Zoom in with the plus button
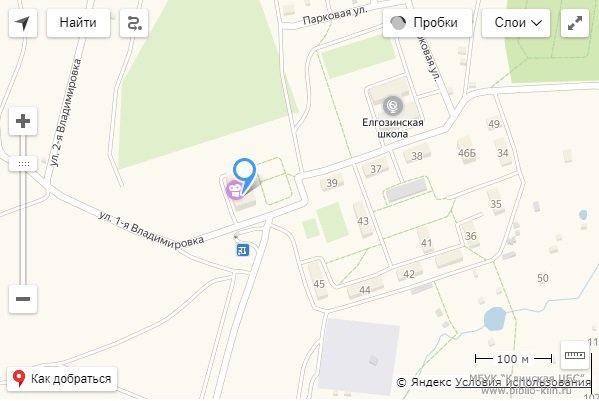This screenshot has width=599, height=401. (23, 121)
